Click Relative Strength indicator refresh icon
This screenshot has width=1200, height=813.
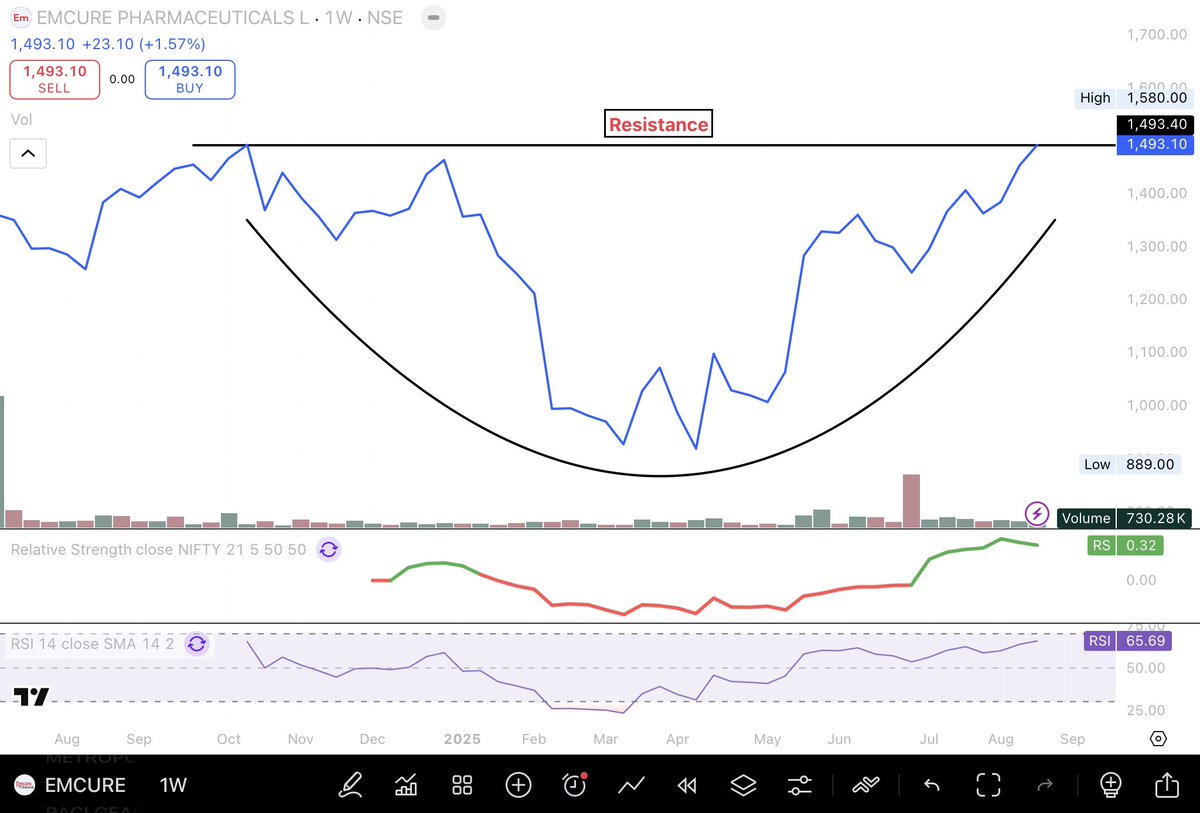point(329,549)
